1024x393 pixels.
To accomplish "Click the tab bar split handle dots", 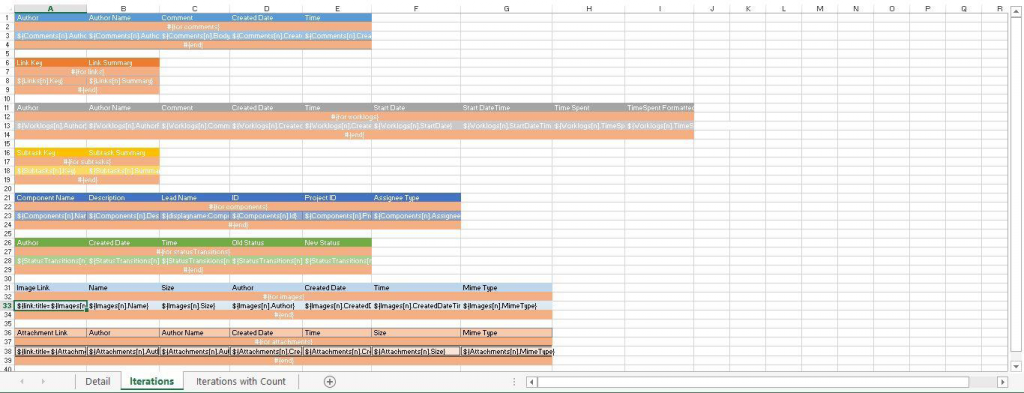I will click(x=514, y=382).
